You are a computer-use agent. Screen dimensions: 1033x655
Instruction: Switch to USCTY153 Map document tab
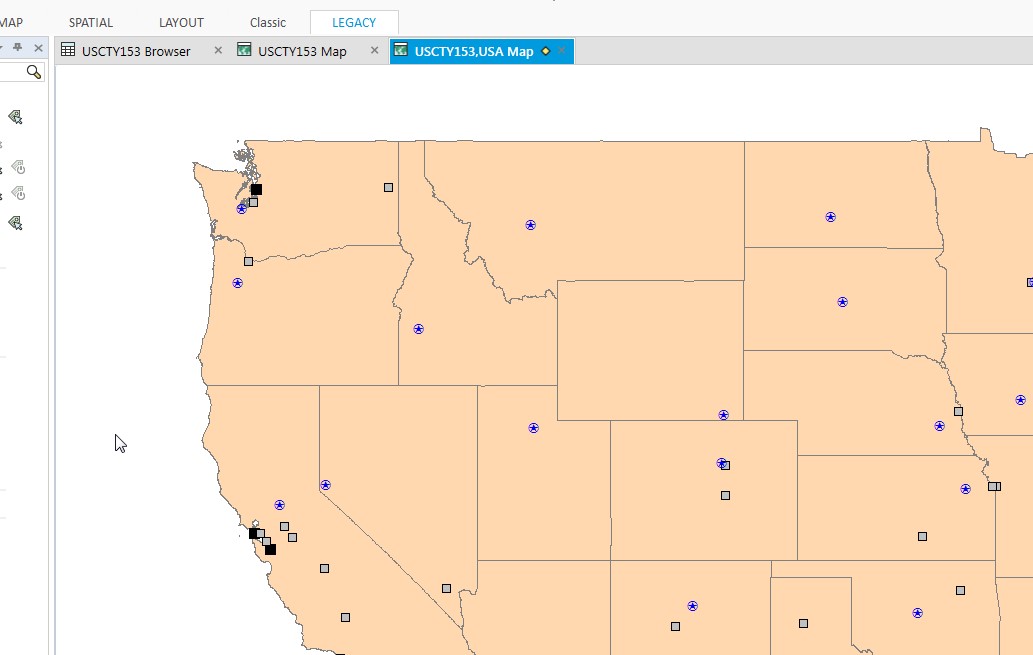pyautogui.click(x=302, y=51)
